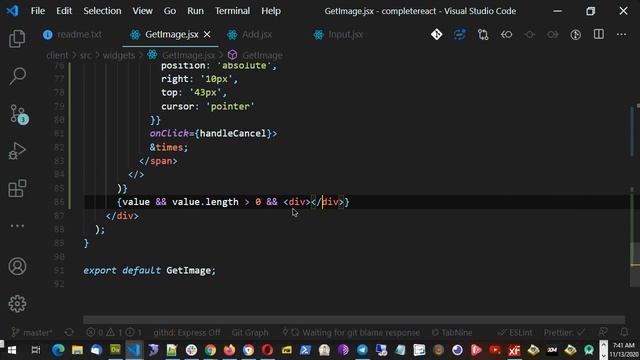The image size is (640, 360).
Task: Click on handleCancel in onClick line
Action: click(x=233, y=133)
